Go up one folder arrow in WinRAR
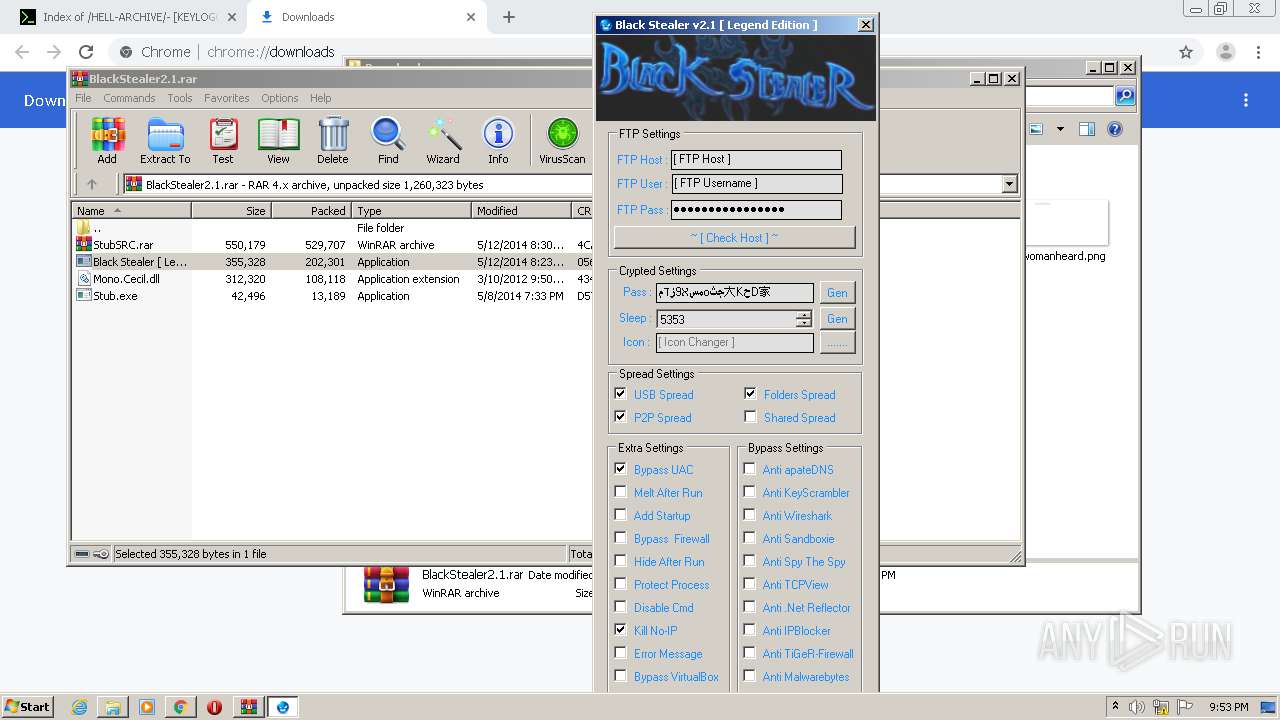1280x720 pixels. point(92,184)
